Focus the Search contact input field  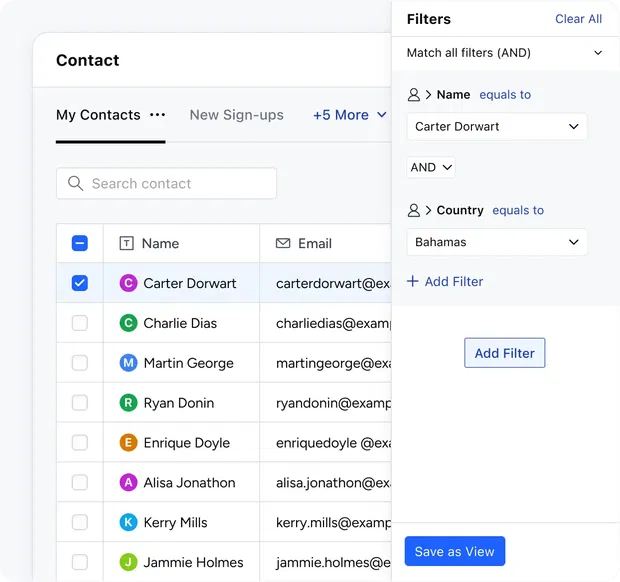click(x=166, y=183)
